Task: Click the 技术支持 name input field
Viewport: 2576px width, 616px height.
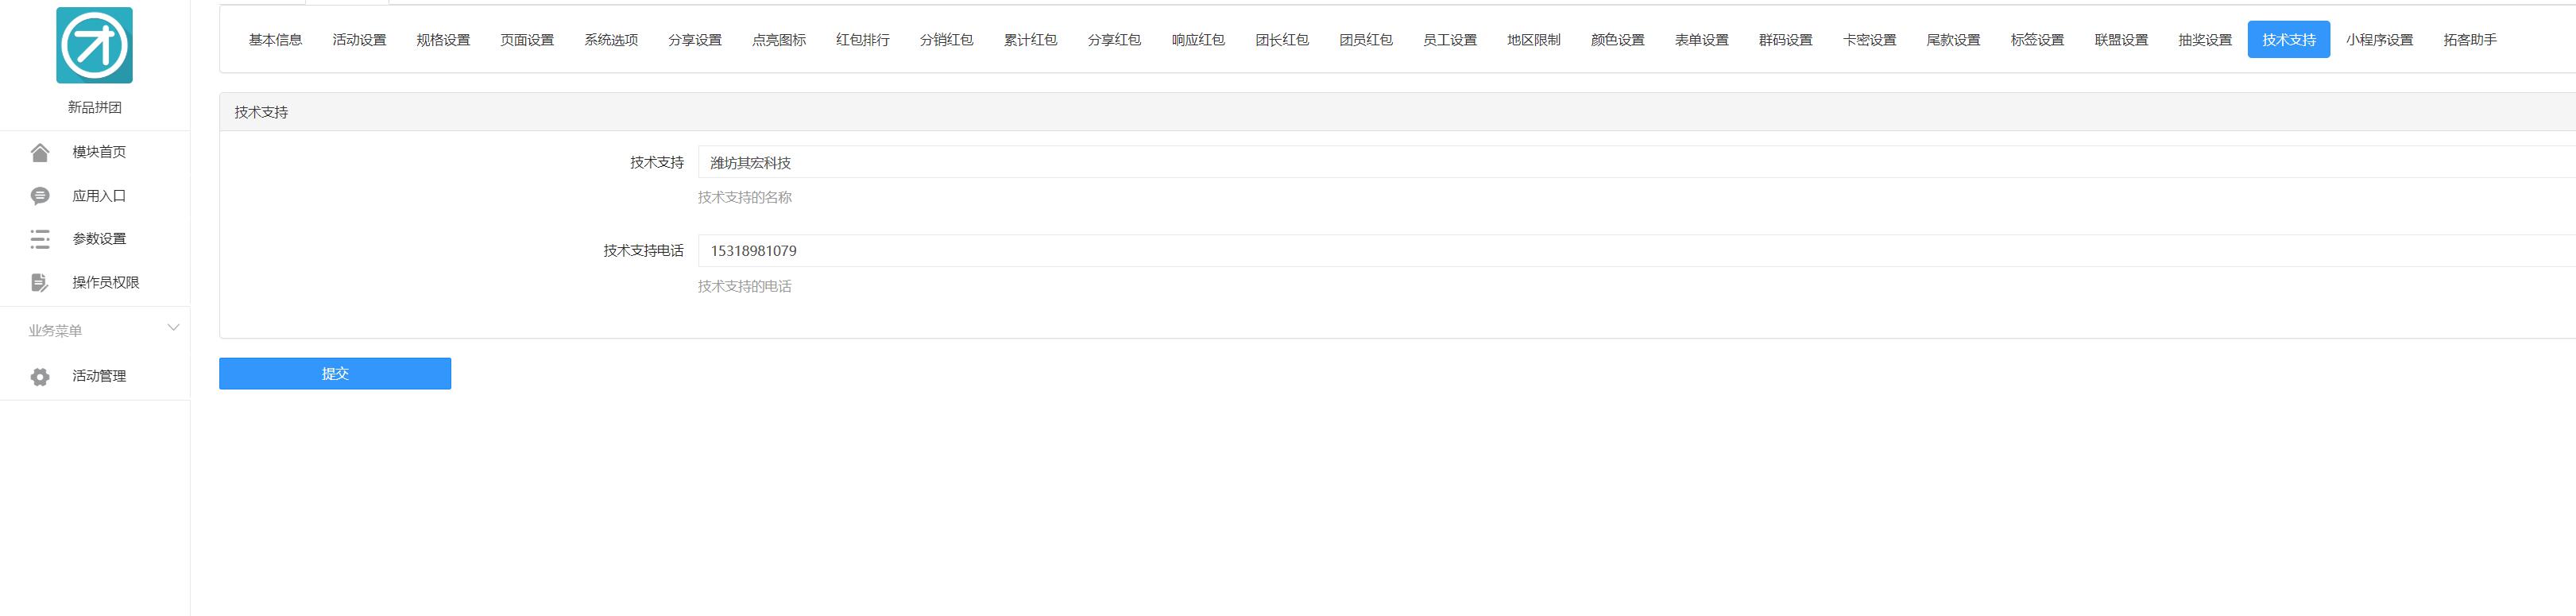Action: (1637, 162)
